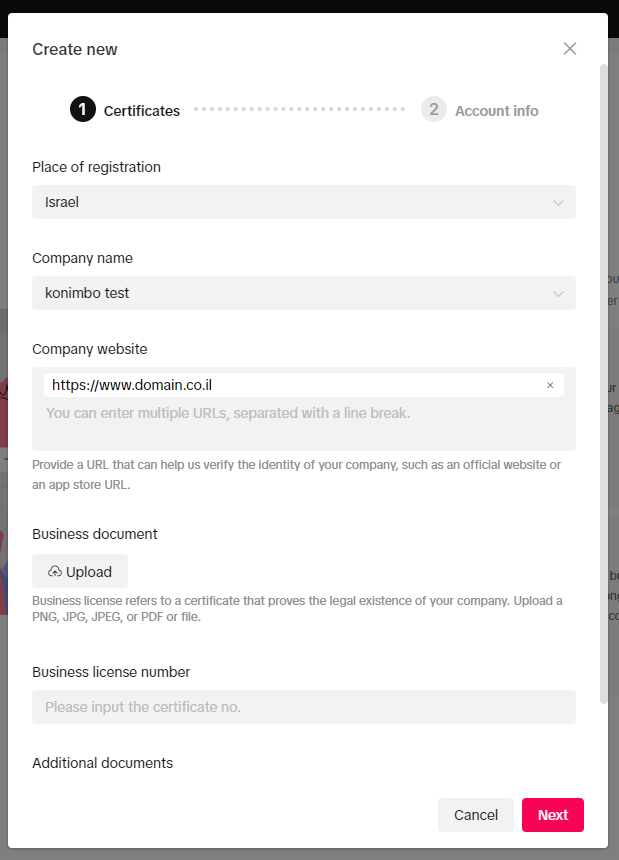Click the dialog vertical scrollbar
The height and width of the screenshot is (860, 619).
click(x=604, y=384)
